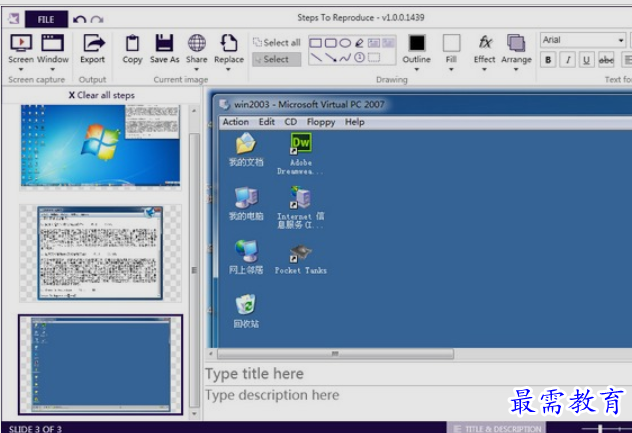
Task: Click the Share globe icon
Action: click(197, 43)
